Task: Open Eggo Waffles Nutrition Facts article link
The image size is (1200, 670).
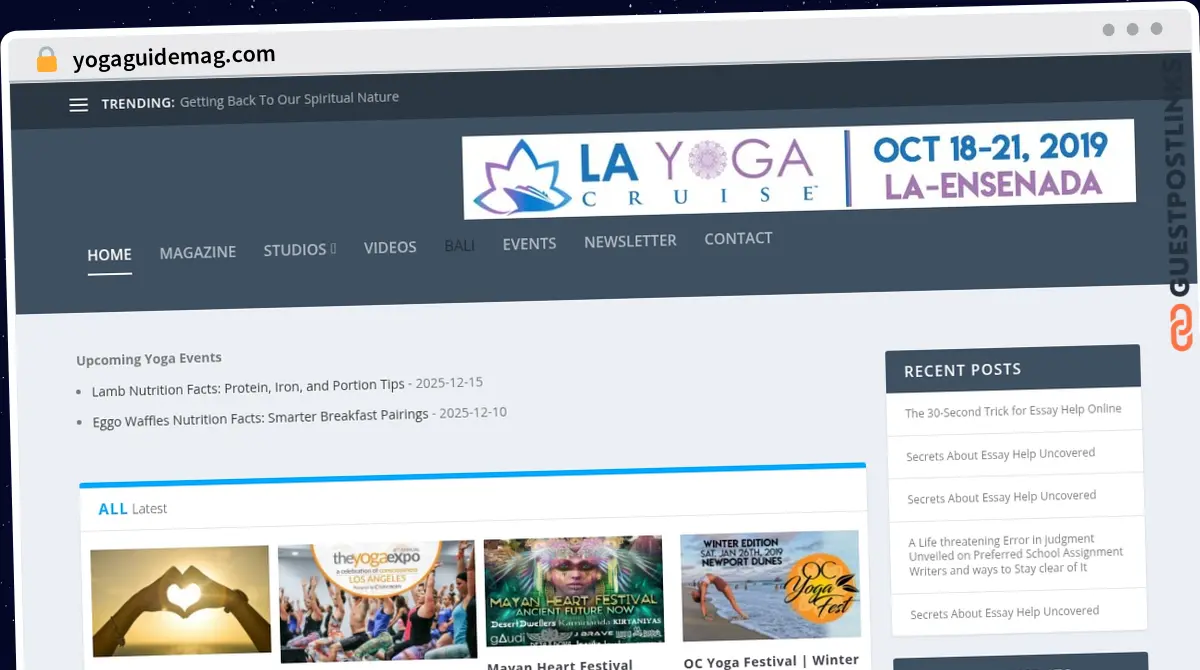Action: point(260,417)
